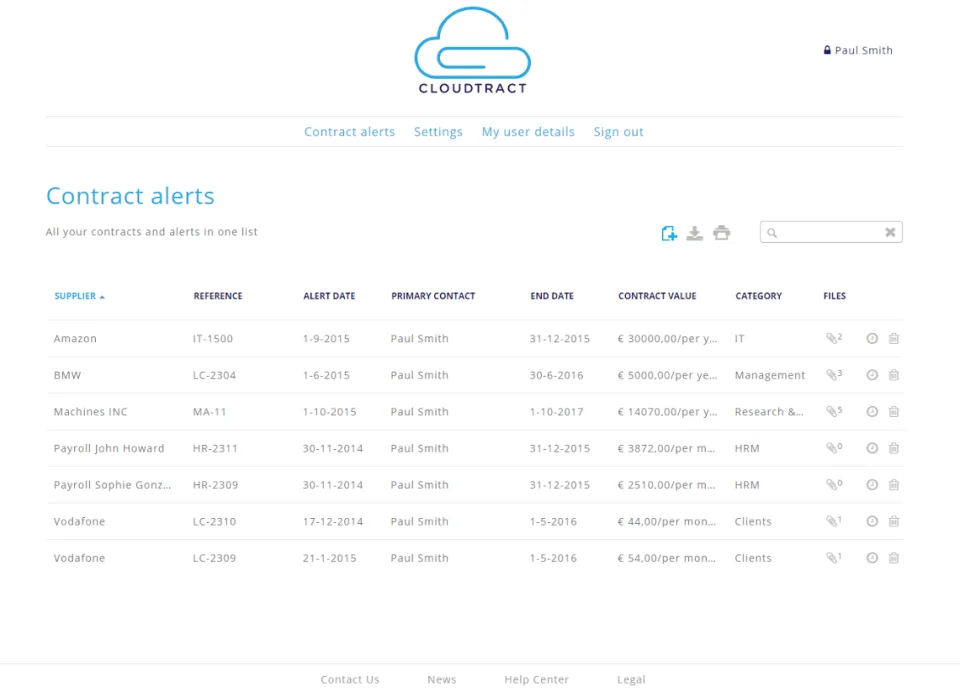
Task: Select the Amazon supplier cell
Action: tap(75, 338)
